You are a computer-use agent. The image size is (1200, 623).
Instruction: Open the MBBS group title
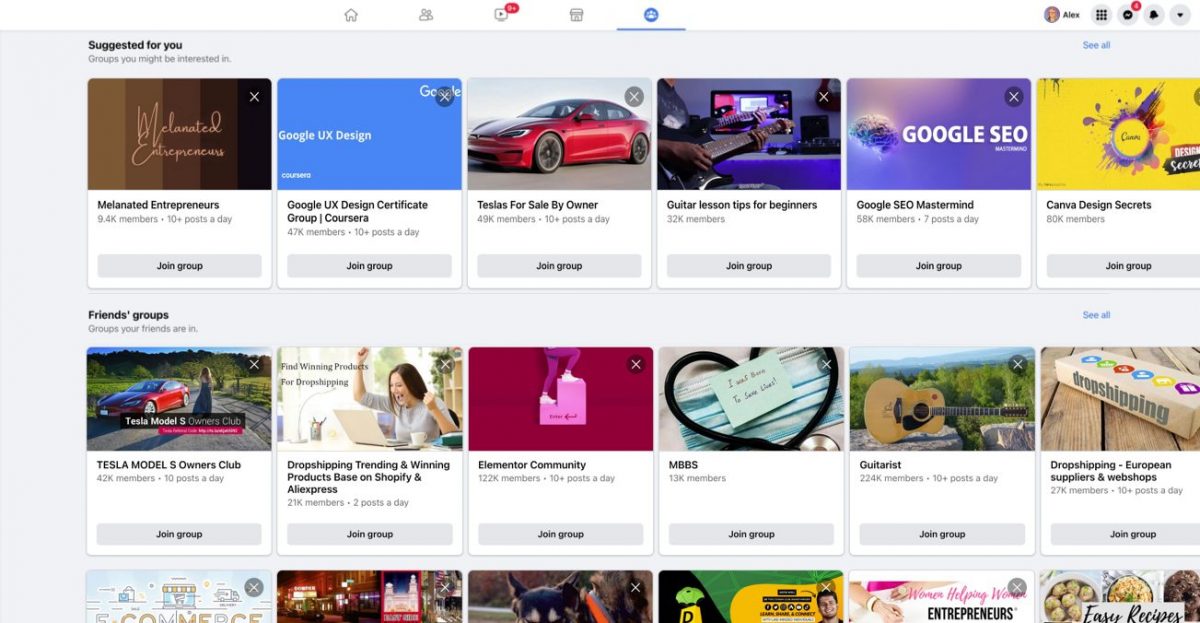685,465
